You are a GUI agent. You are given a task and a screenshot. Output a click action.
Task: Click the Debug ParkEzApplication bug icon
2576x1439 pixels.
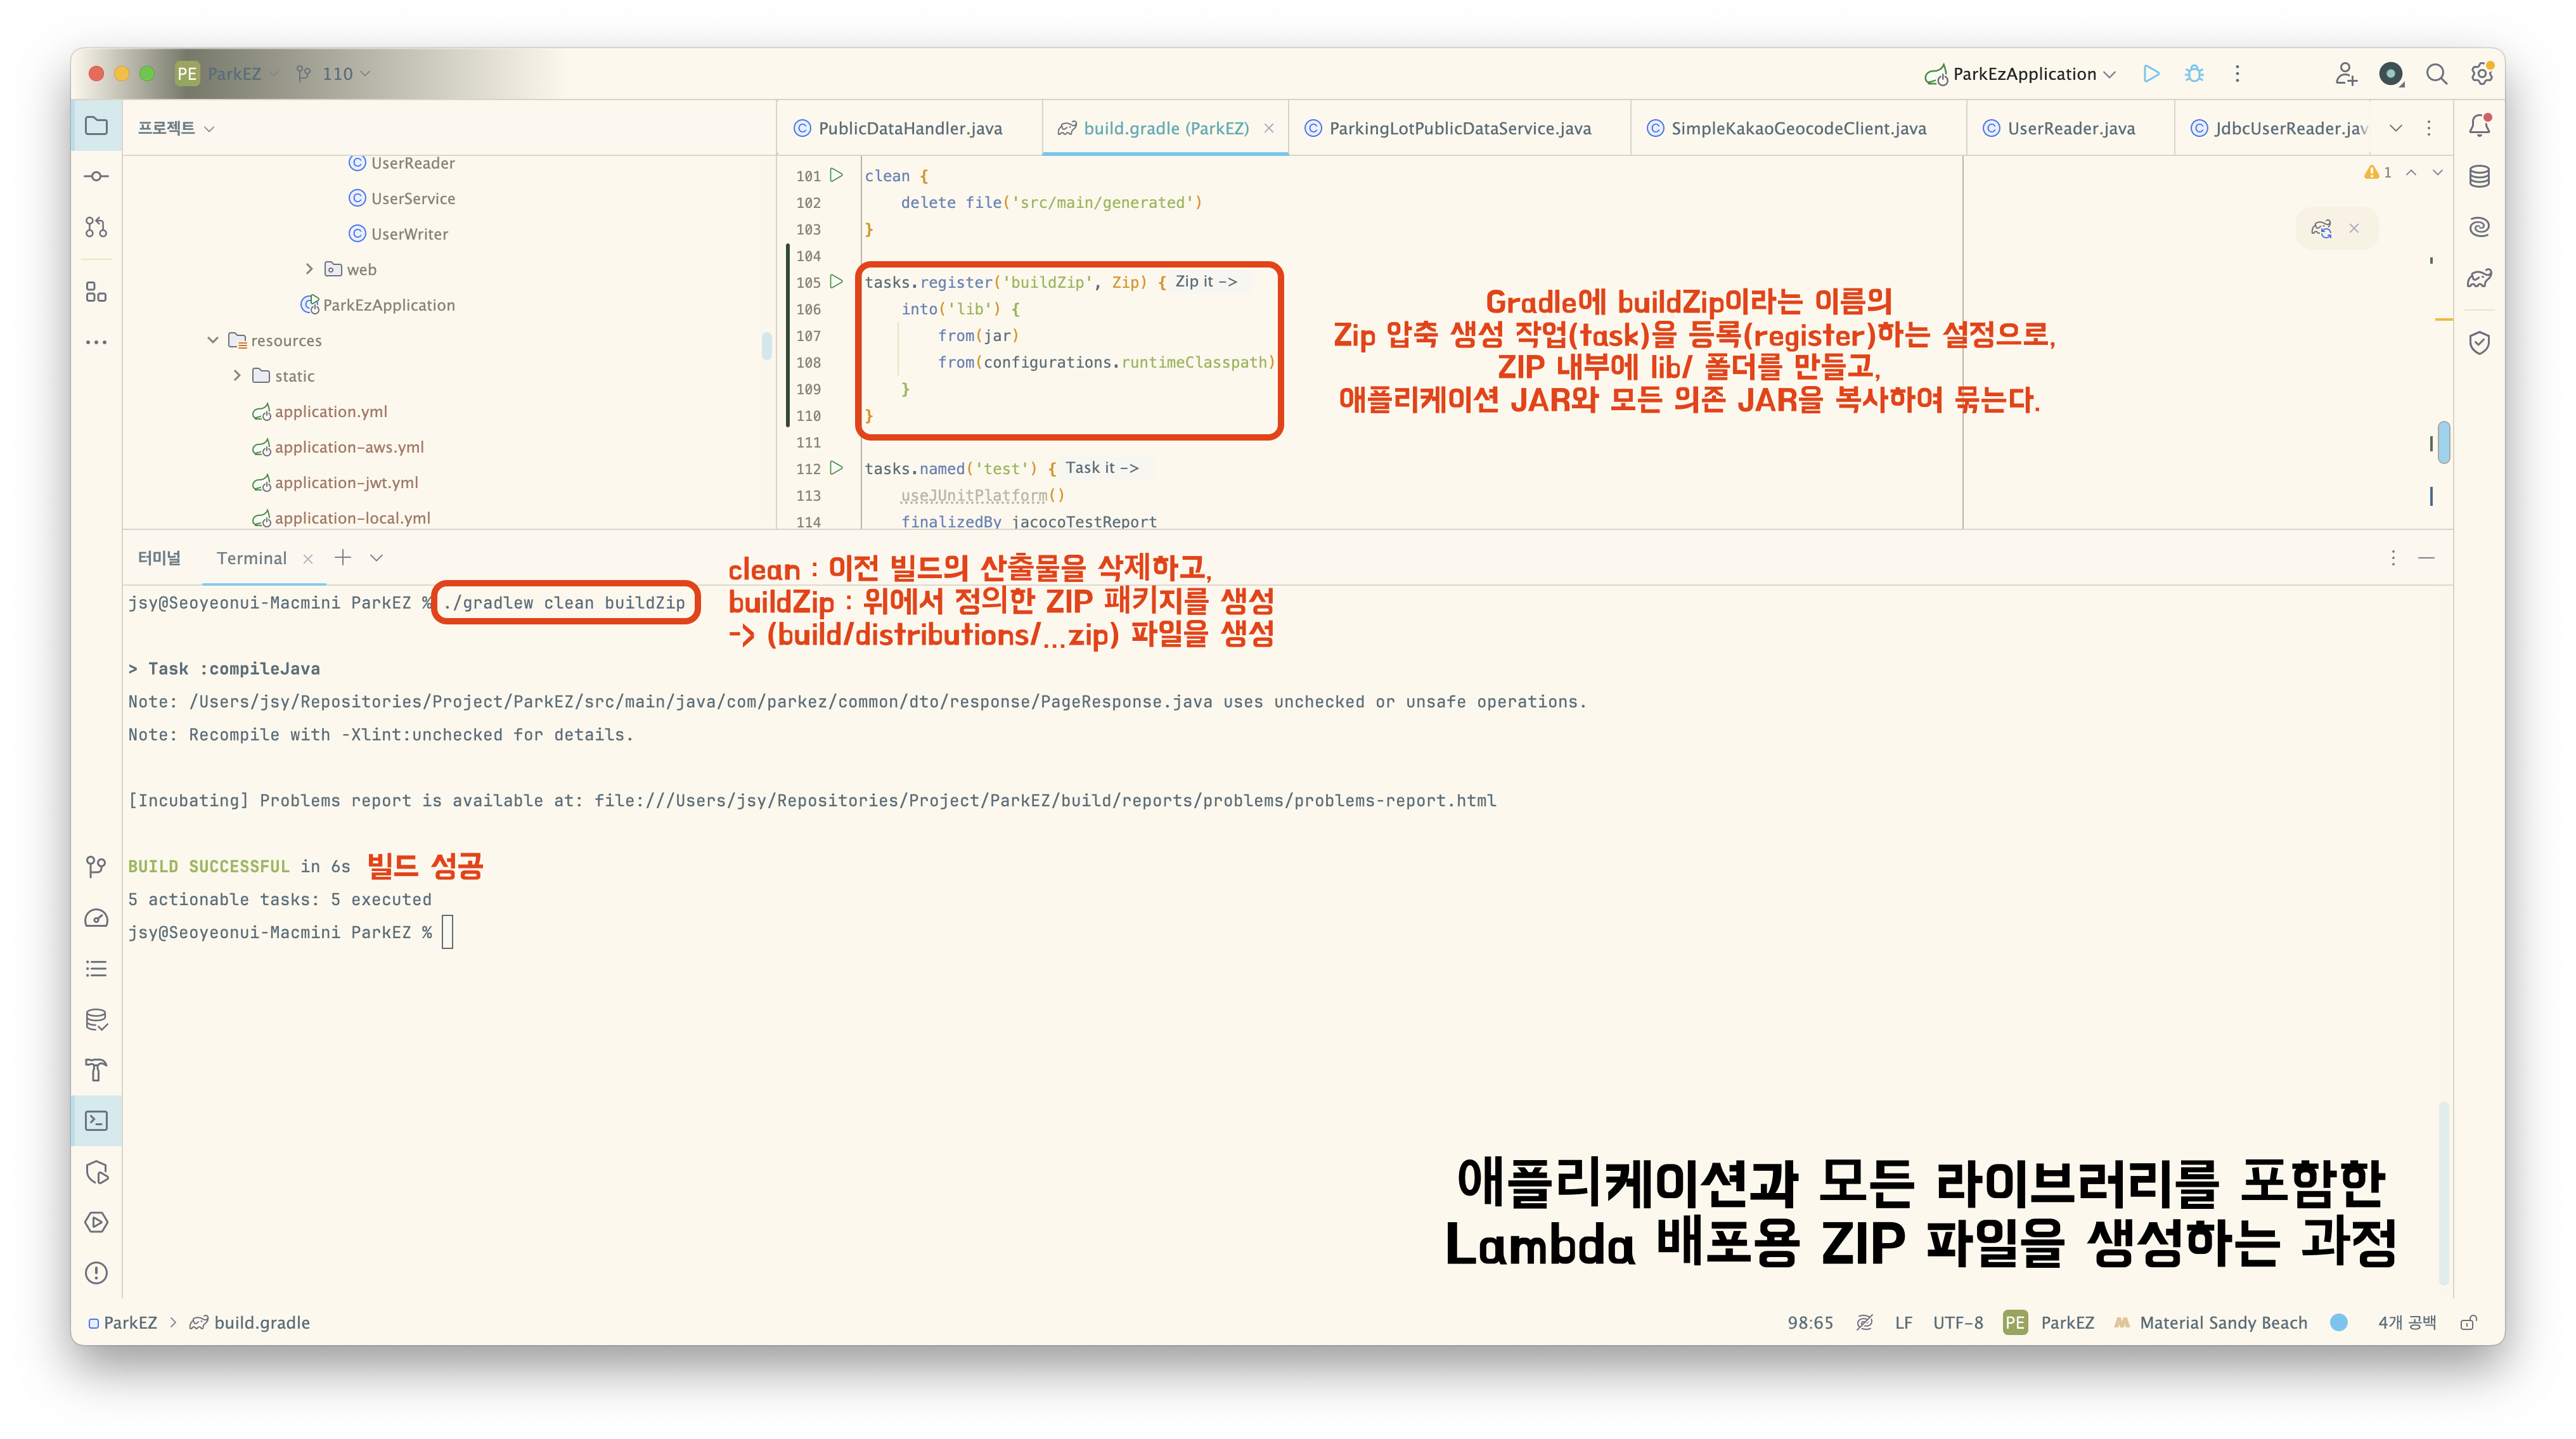click(2194, 74)
